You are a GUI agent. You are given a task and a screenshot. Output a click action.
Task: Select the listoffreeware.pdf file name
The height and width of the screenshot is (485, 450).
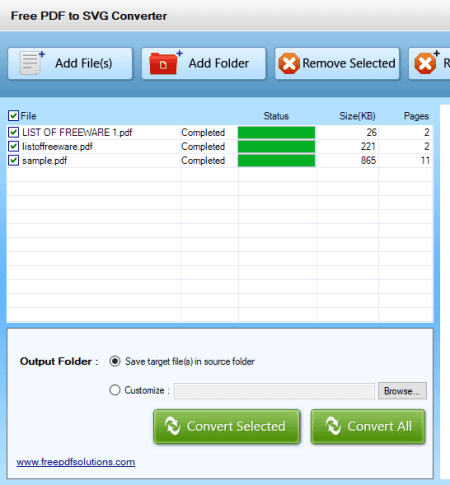pyautogui.click(x=57, y=146)
